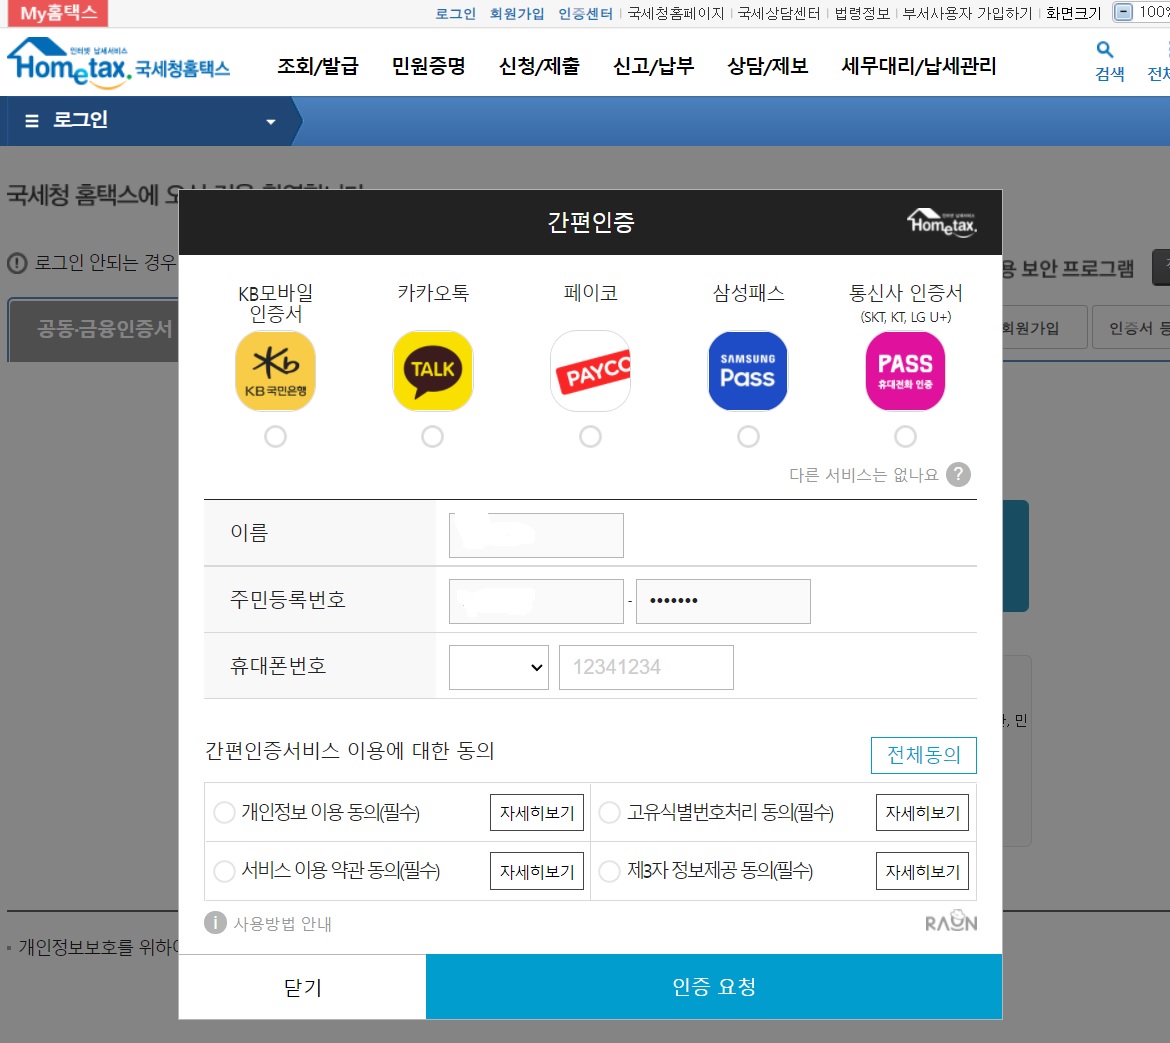Click the 사용방법 안내 info icon

(215, 923)
